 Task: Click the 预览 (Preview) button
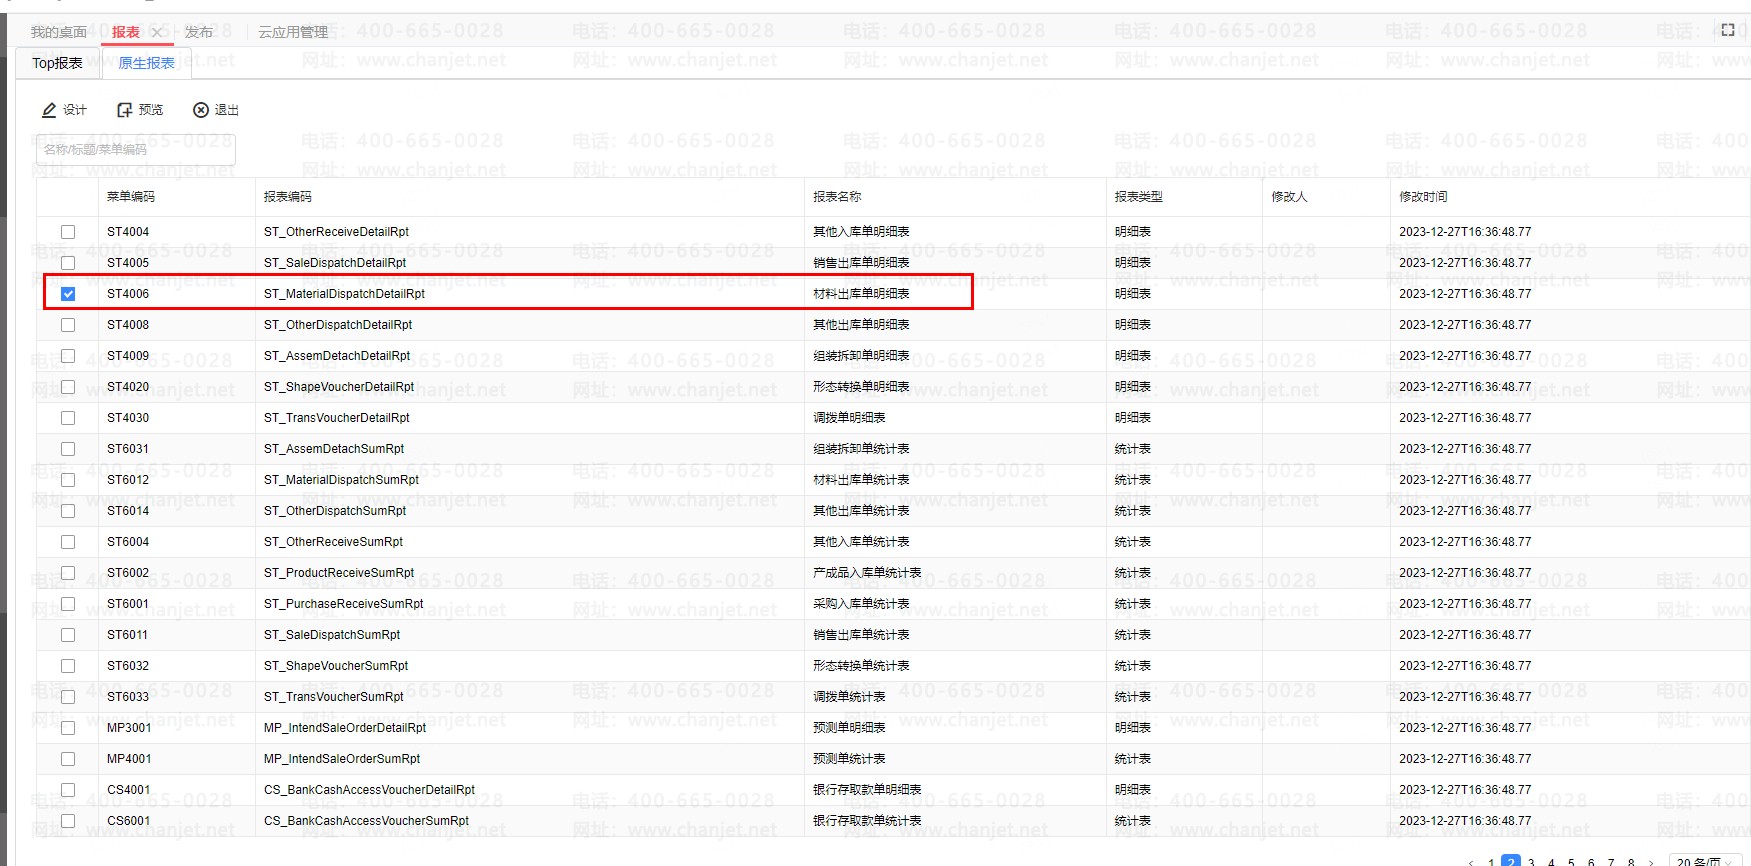coord(140,110)
